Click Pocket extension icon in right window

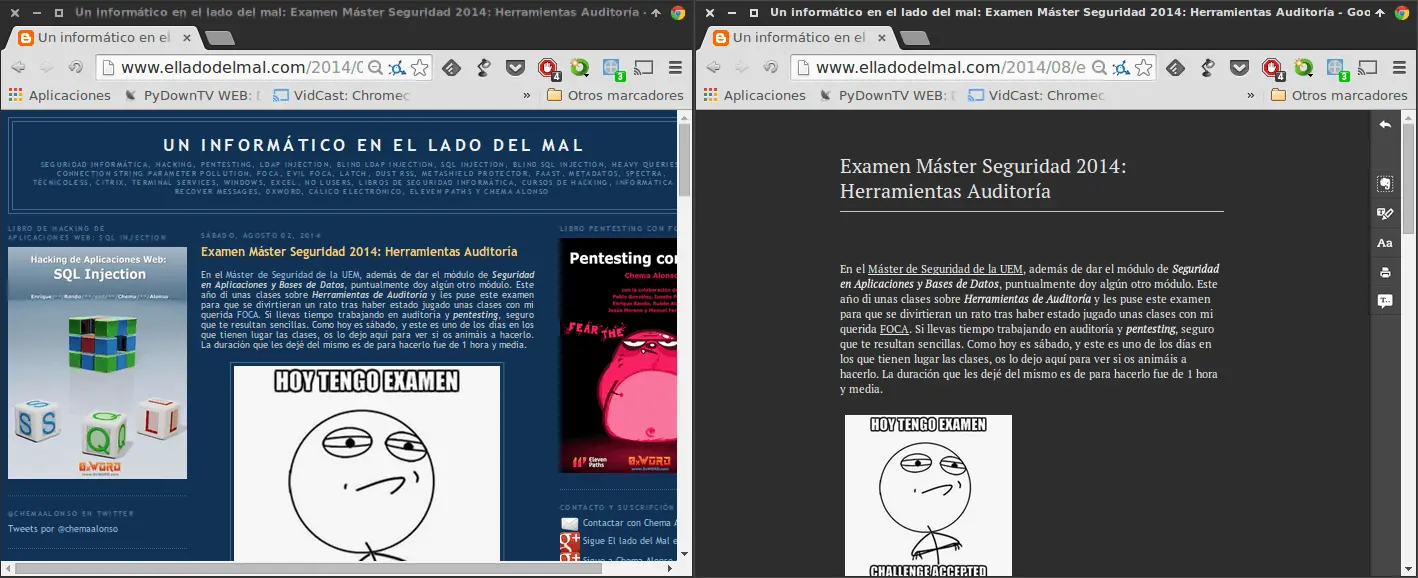[x=1239, y=68]
